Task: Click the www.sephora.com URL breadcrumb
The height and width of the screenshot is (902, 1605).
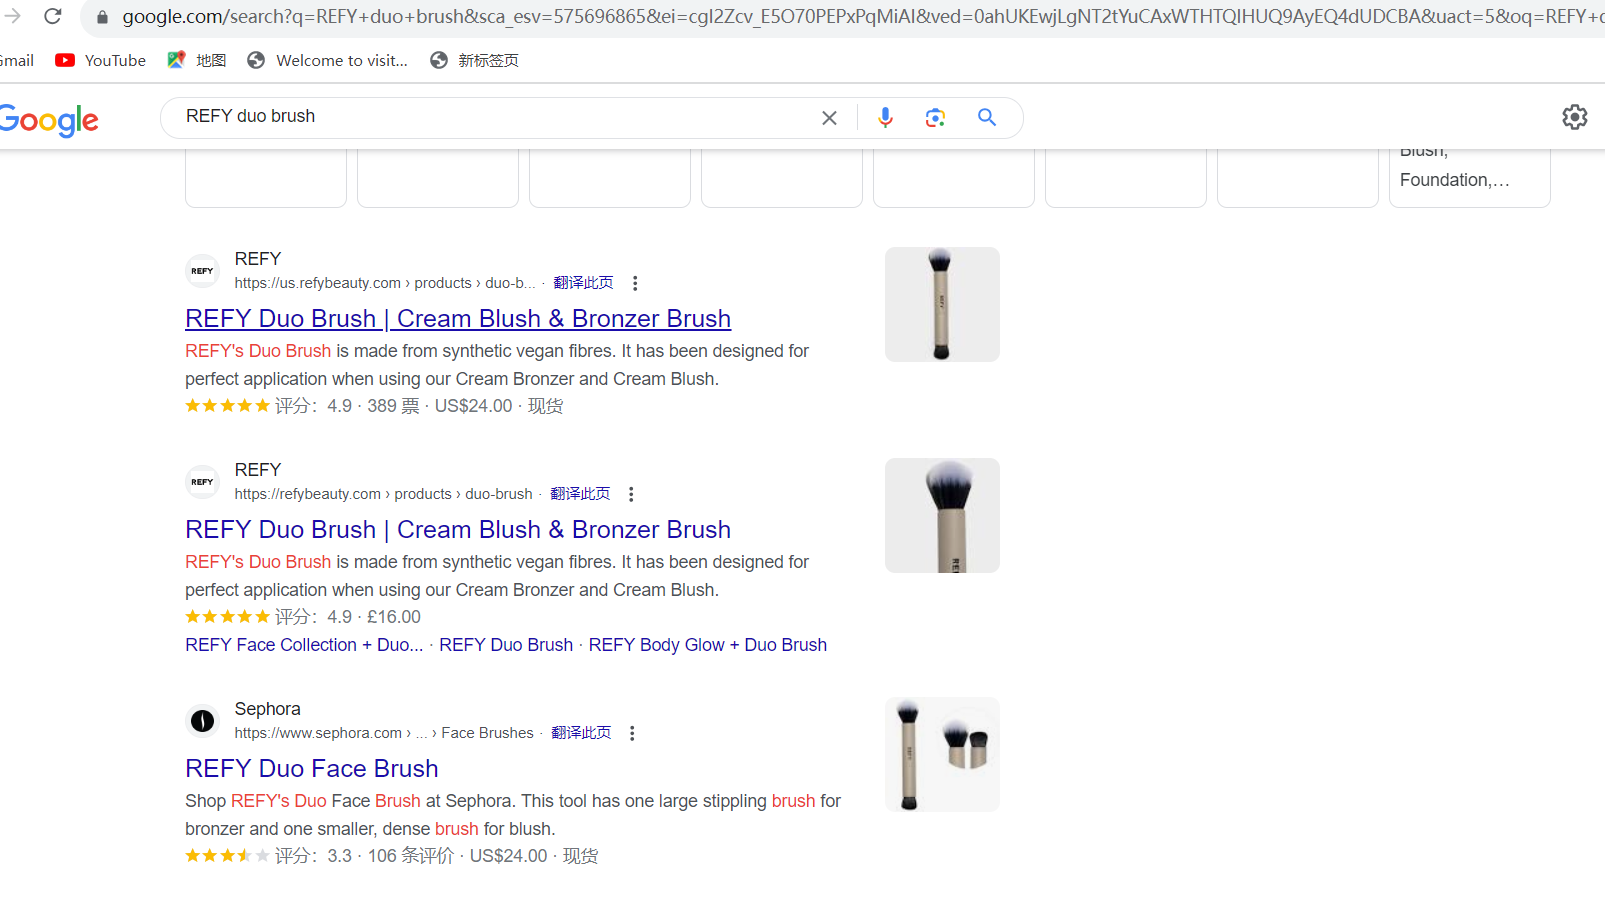Action: (x=384, y=733)
